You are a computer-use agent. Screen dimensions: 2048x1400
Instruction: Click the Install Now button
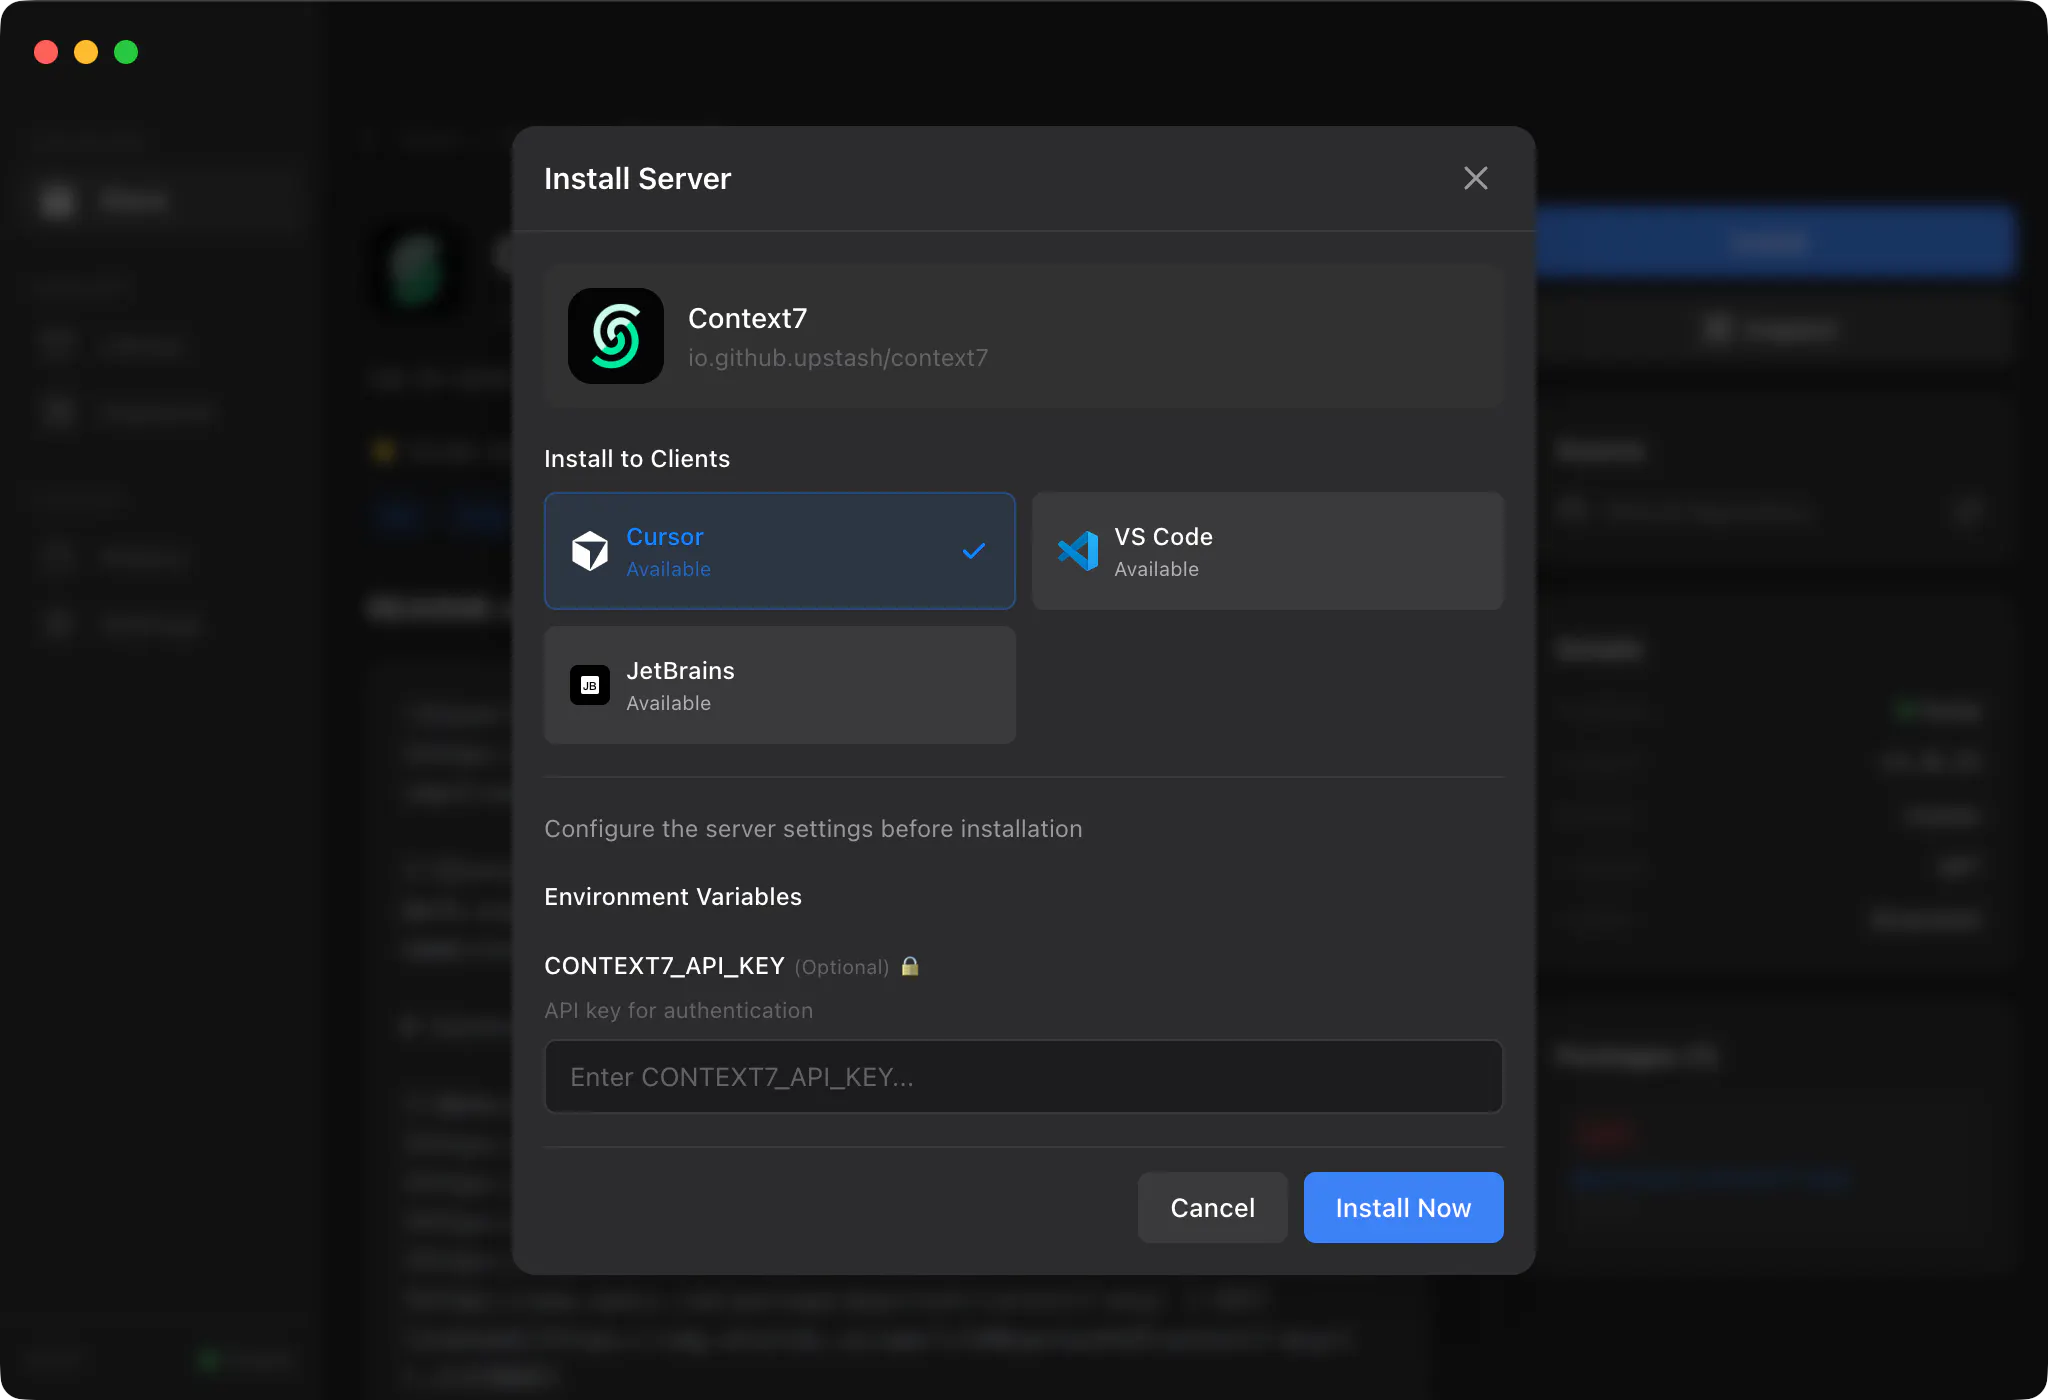[x=1404, y=1208]
